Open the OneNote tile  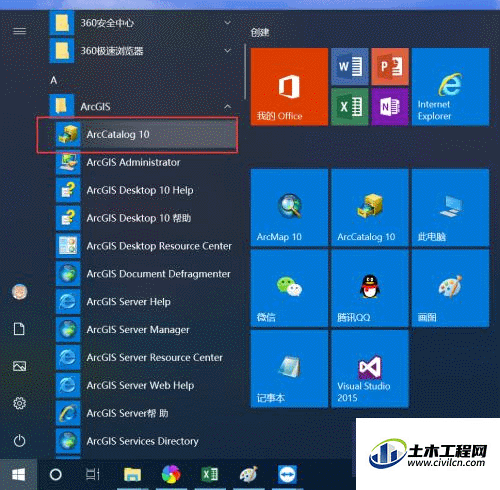[x=390, y=107]
